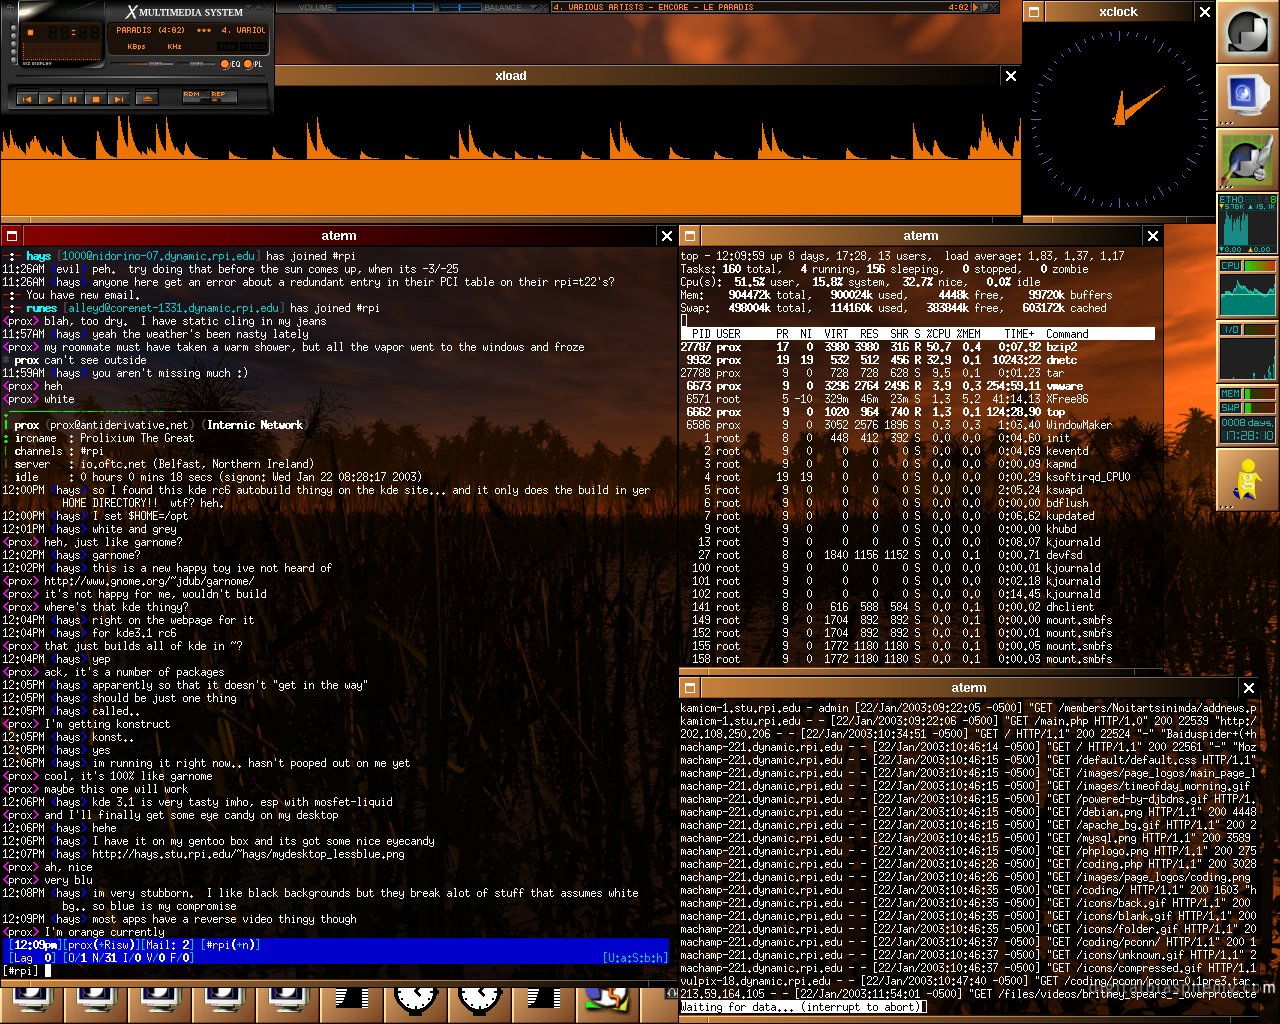
Task: Select the WindowMaker process row in top
Action: [917, 425]
